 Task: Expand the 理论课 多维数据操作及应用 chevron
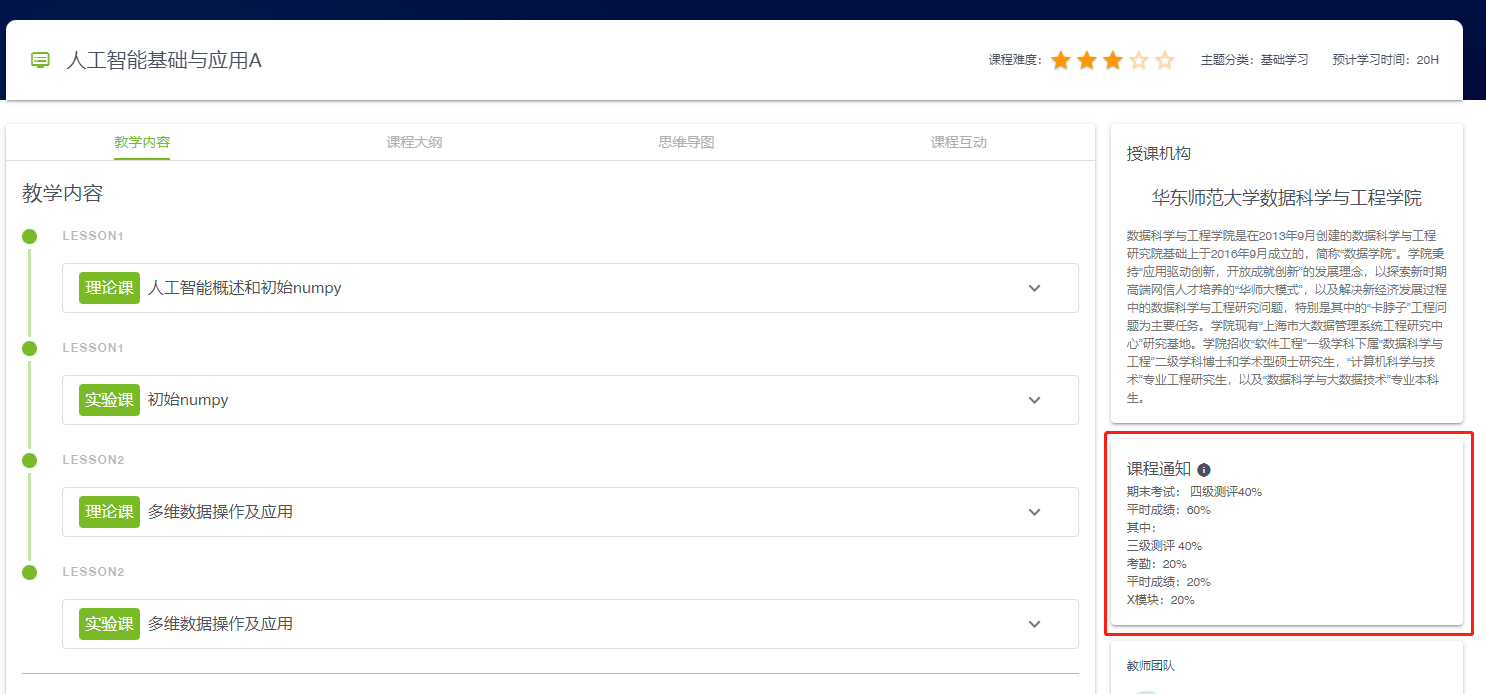click(1034, 512)
